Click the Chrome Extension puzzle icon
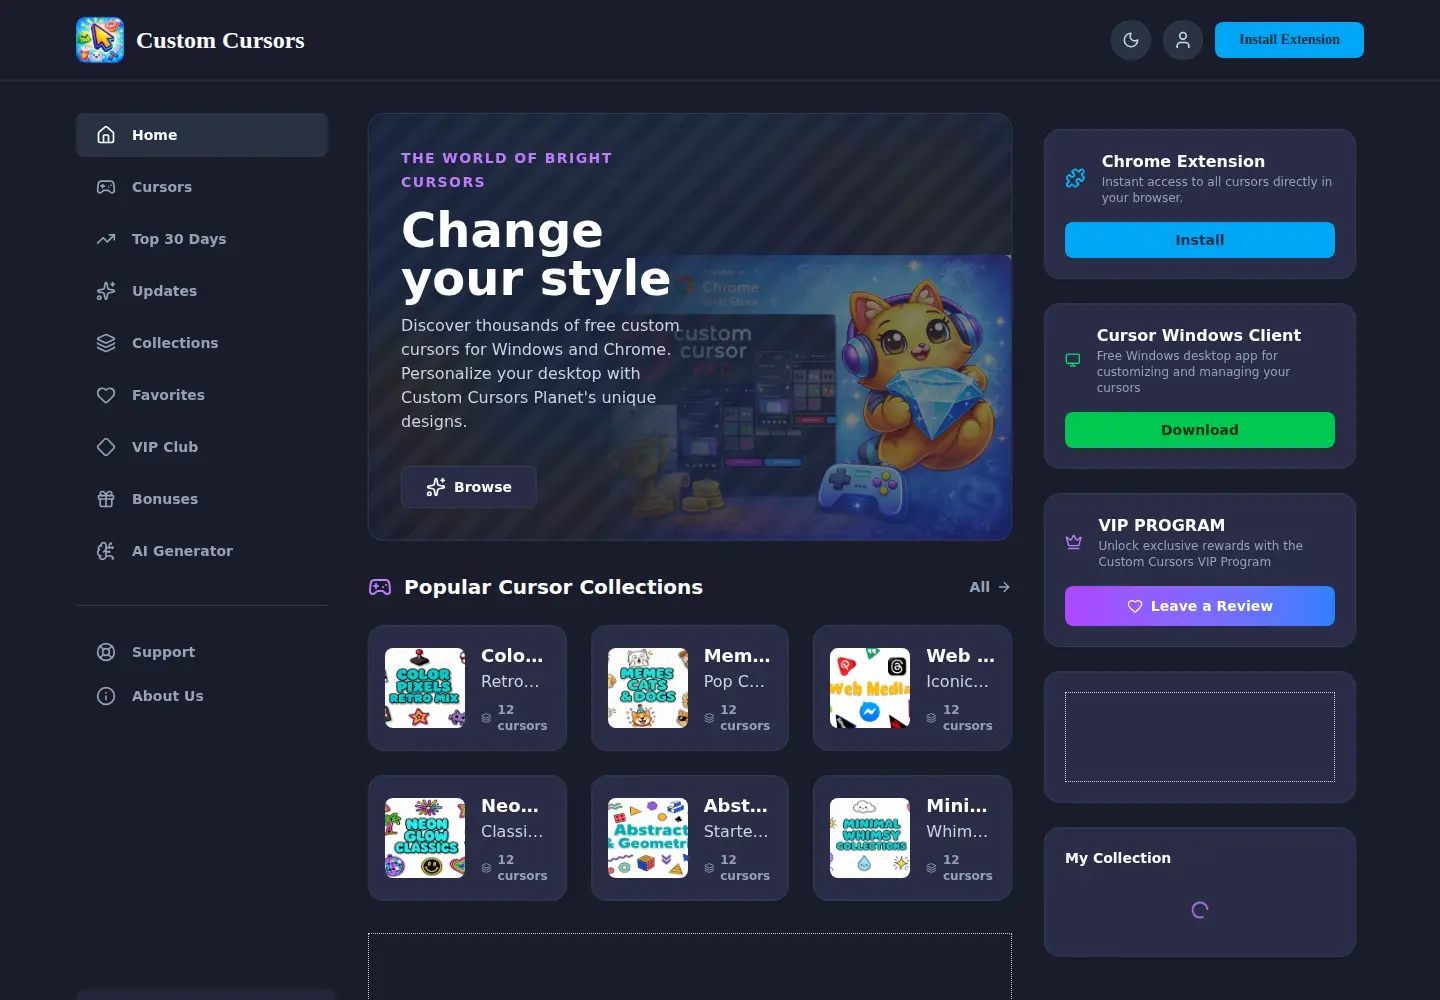 click(x=1075, y=178)
